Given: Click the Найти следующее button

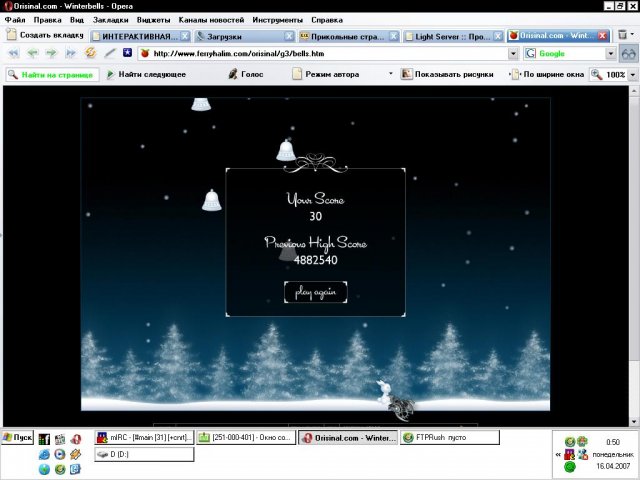Looking at the screenshot, I should pos(146,74).
